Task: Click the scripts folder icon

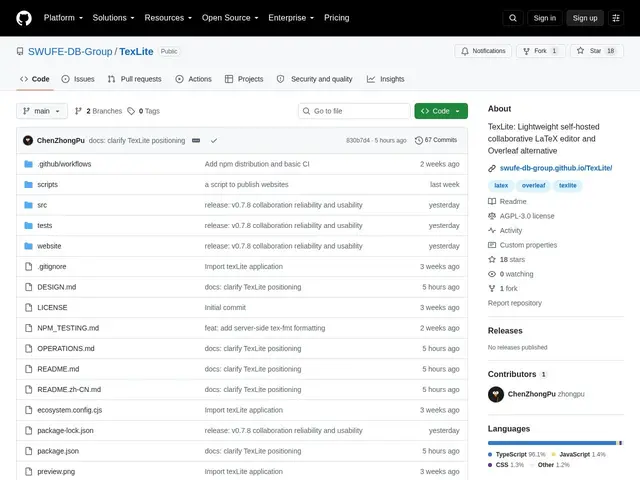Action: point(28,184)
